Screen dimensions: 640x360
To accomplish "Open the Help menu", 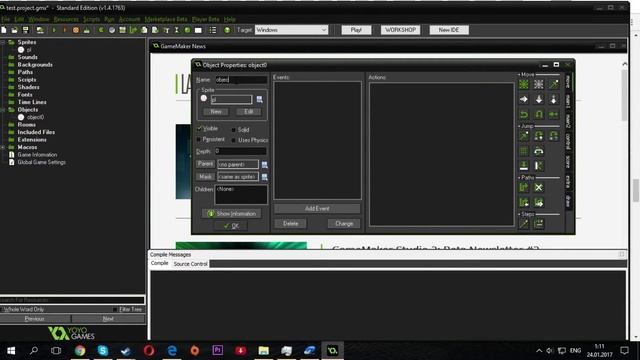I will click(230, 19).
